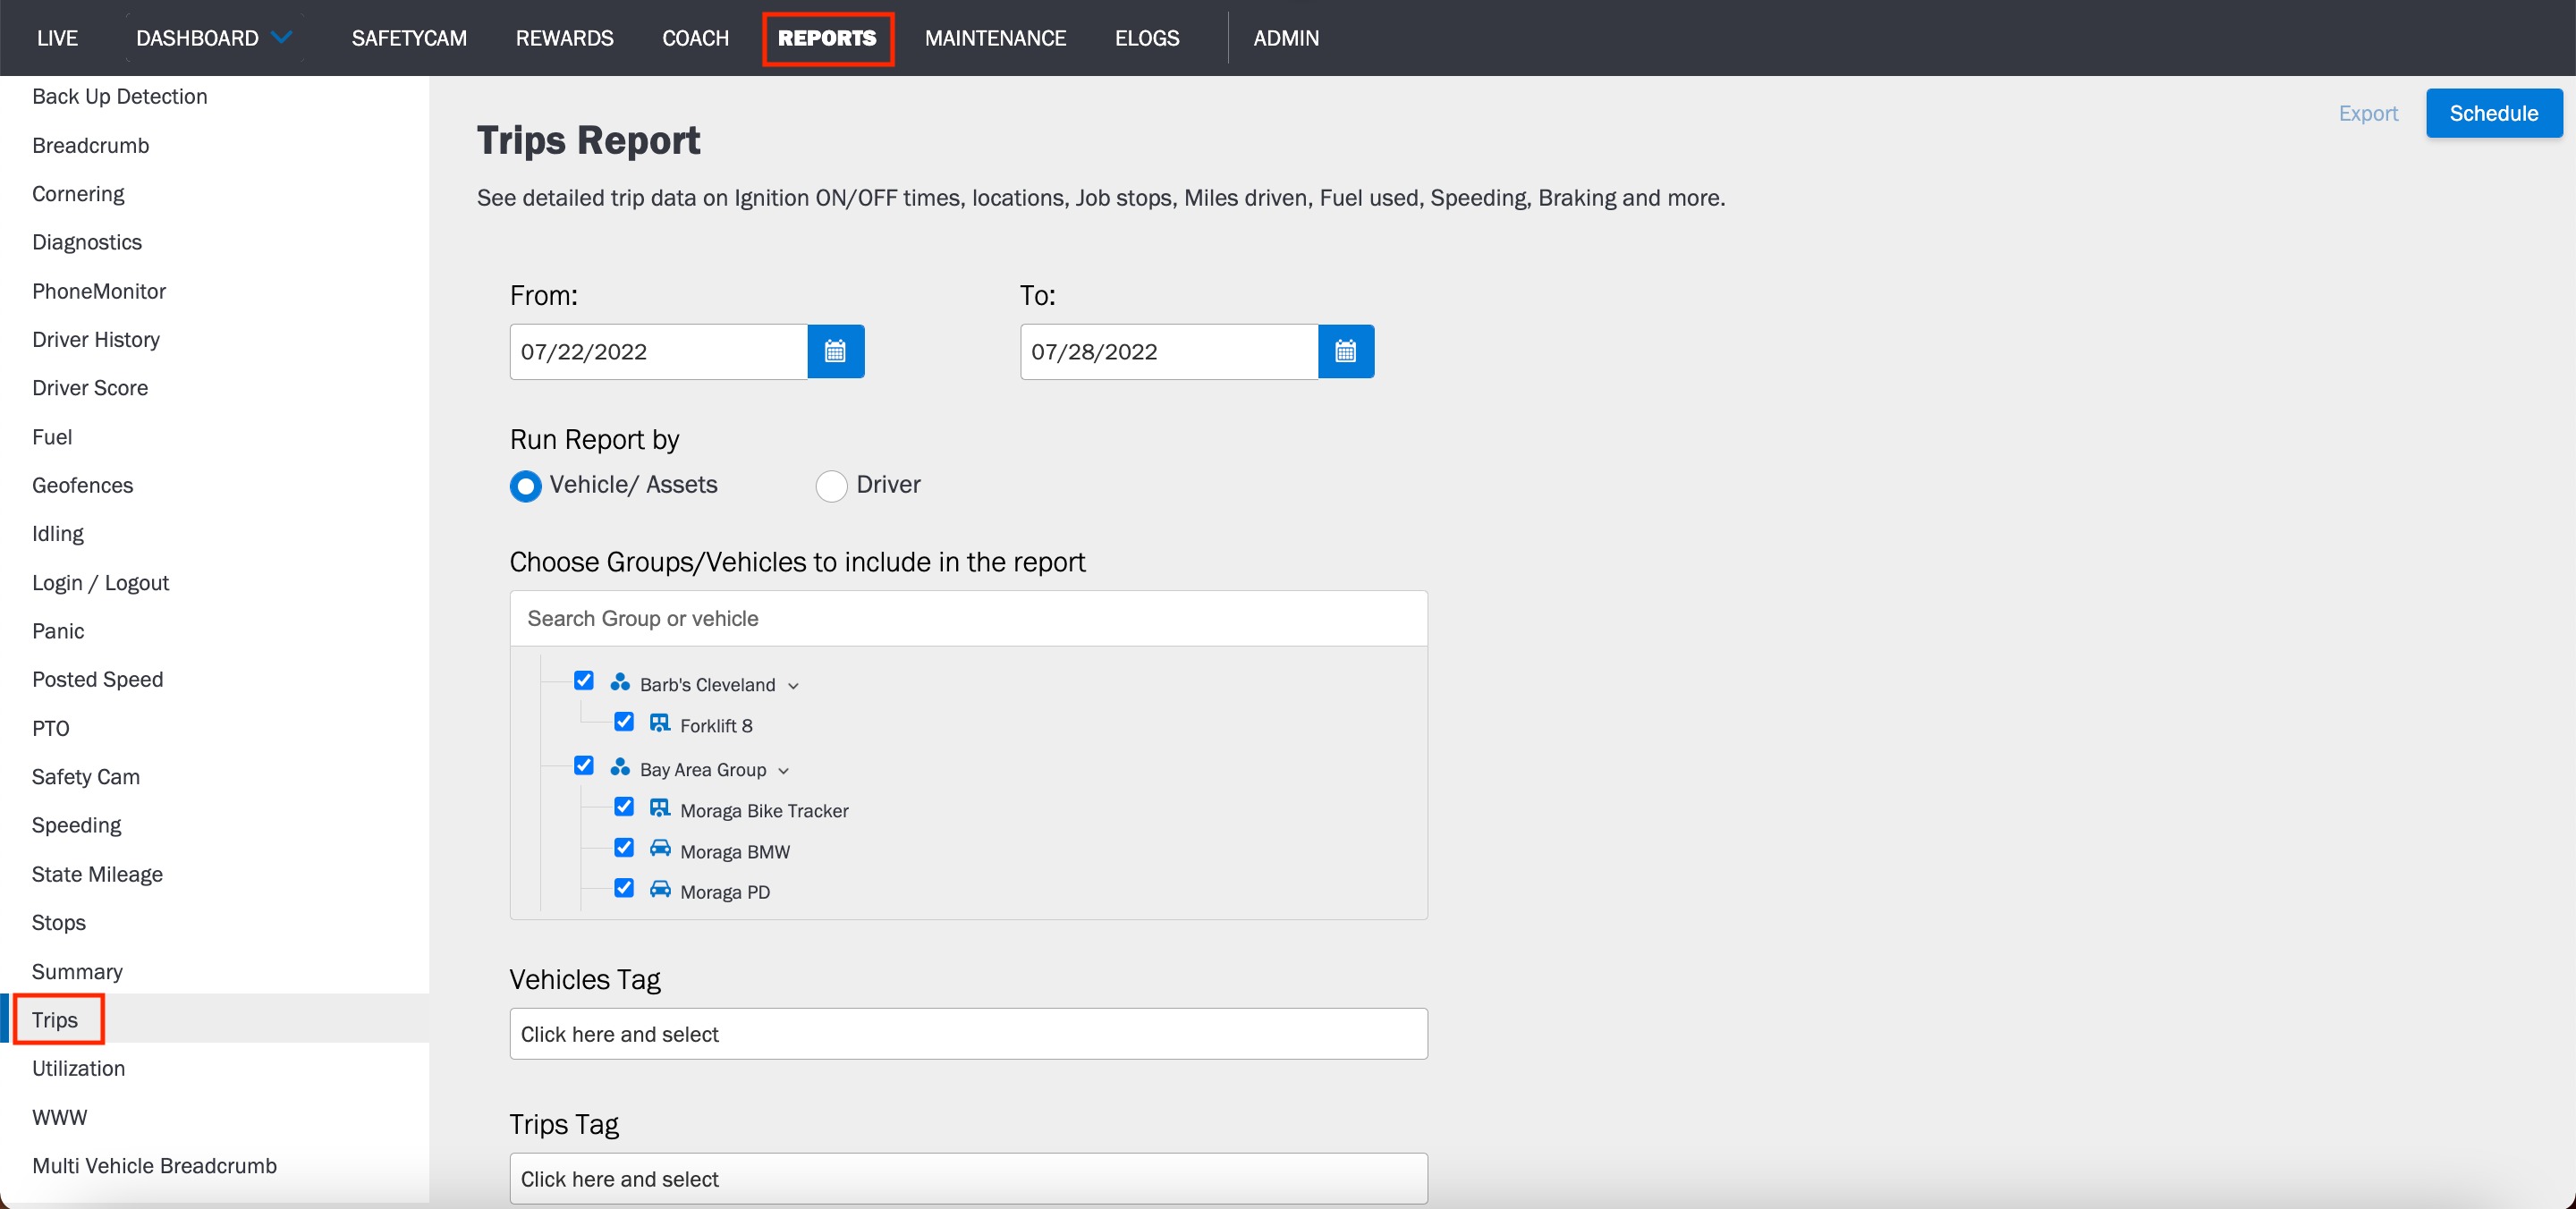
Task: Open the LIVE tab
Action: 57,38
